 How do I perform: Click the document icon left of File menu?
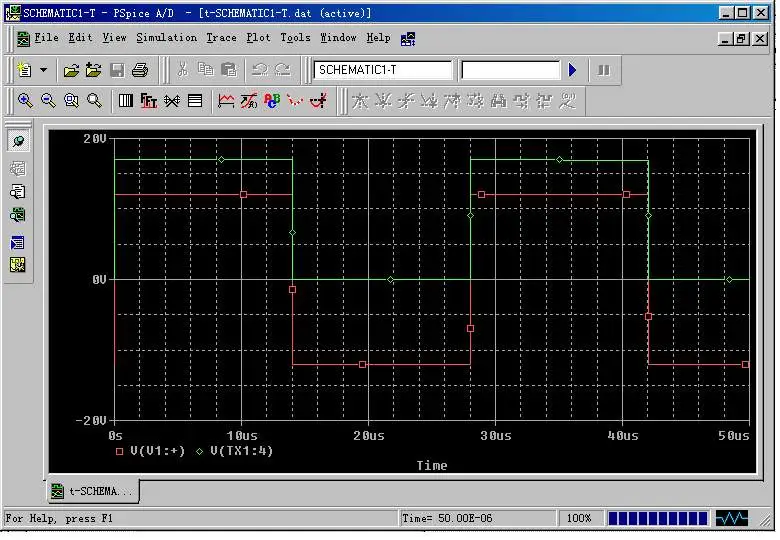(23, 38)
